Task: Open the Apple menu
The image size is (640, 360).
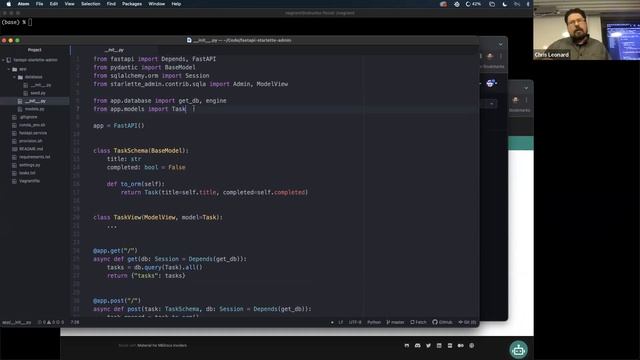Action: pyautogui.click(x=9, y=4)
